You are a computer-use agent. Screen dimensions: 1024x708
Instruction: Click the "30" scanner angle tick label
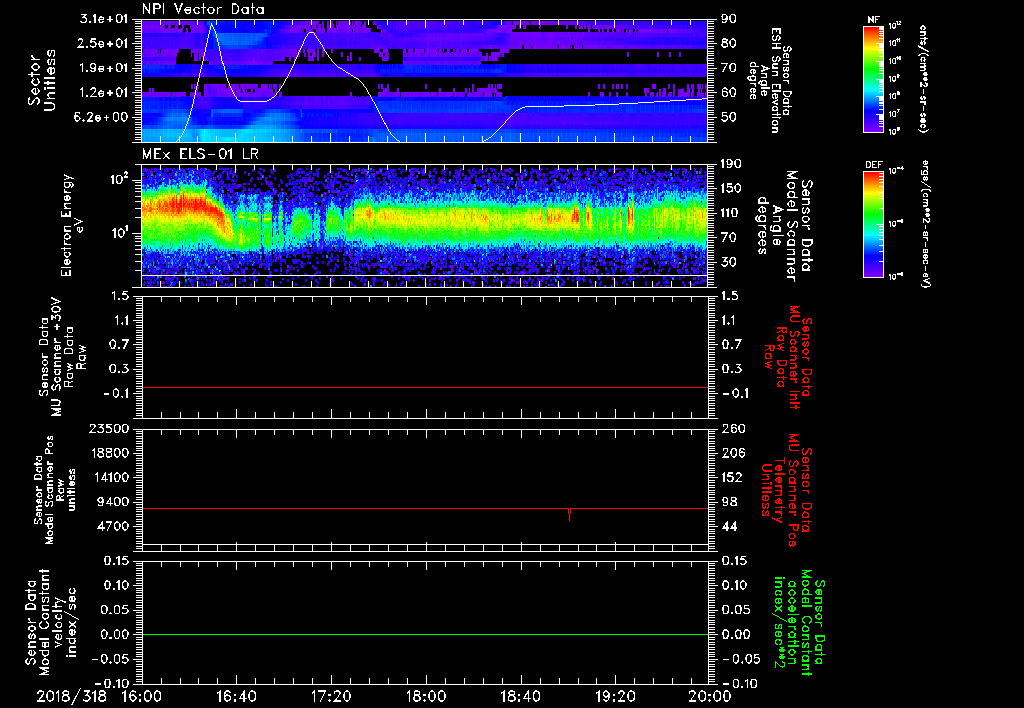[729, 262]
